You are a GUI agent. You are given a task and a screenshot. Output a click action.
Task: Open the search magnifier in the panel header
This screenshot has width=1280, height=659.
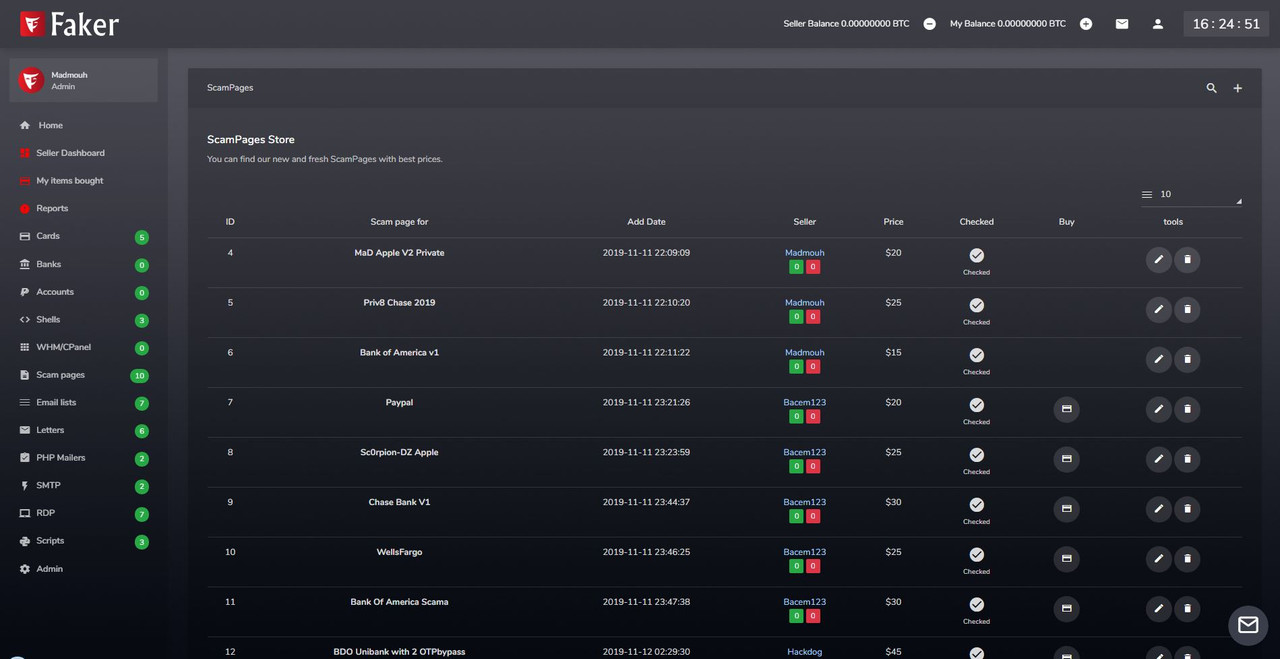coord(1211,88)
